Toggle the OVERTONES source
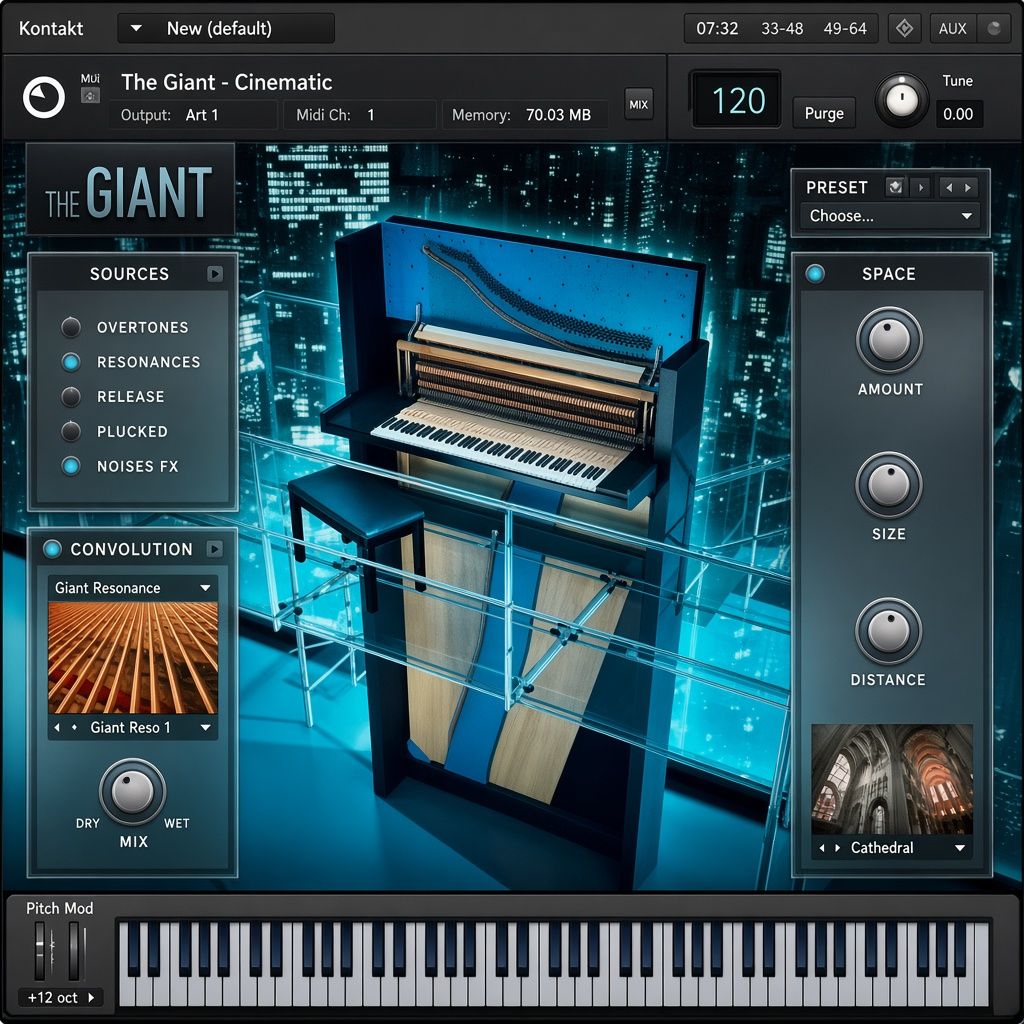This screenshot has height=1024, width=1024. [71, 327]
